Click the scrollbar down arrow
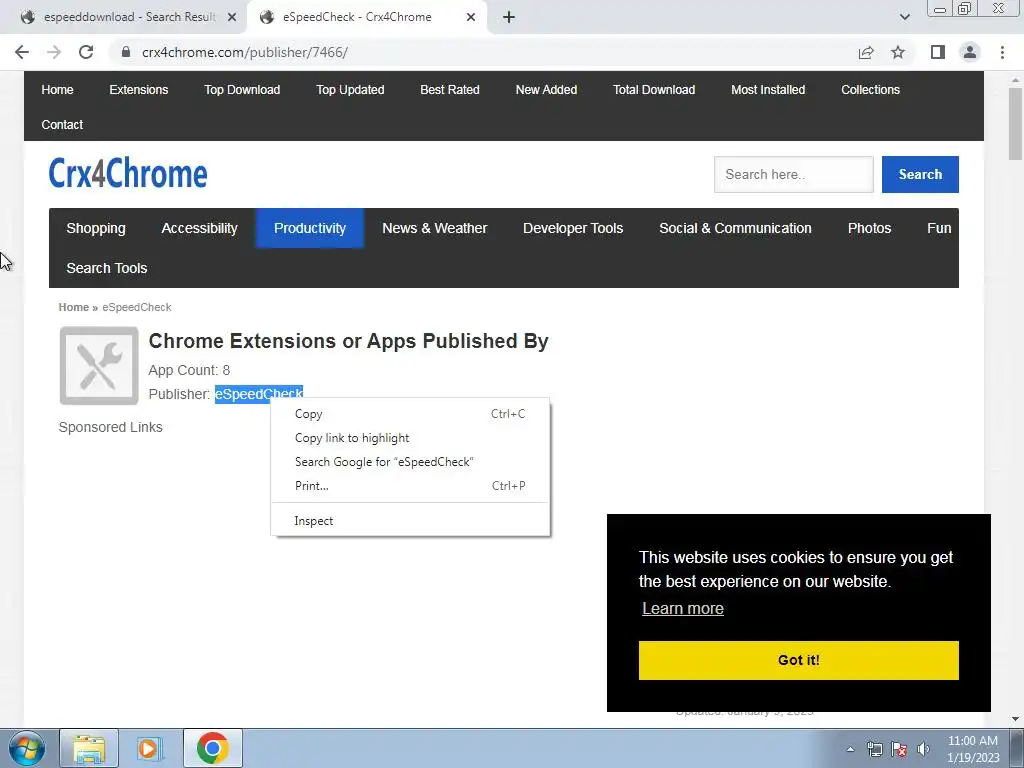 (x=1015, y=720)
